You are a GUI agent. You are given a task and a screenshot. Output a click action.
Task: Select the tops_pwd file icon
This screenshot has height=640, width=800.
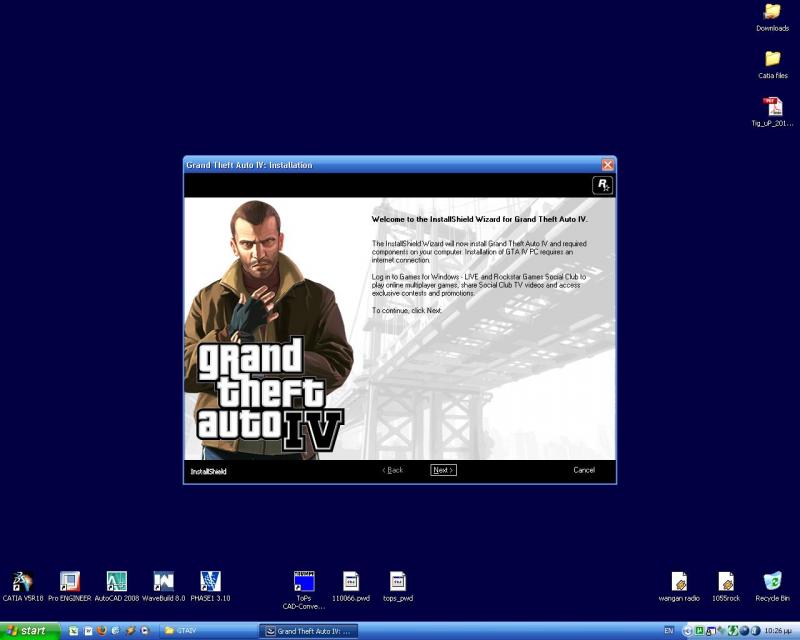(398, 587)
